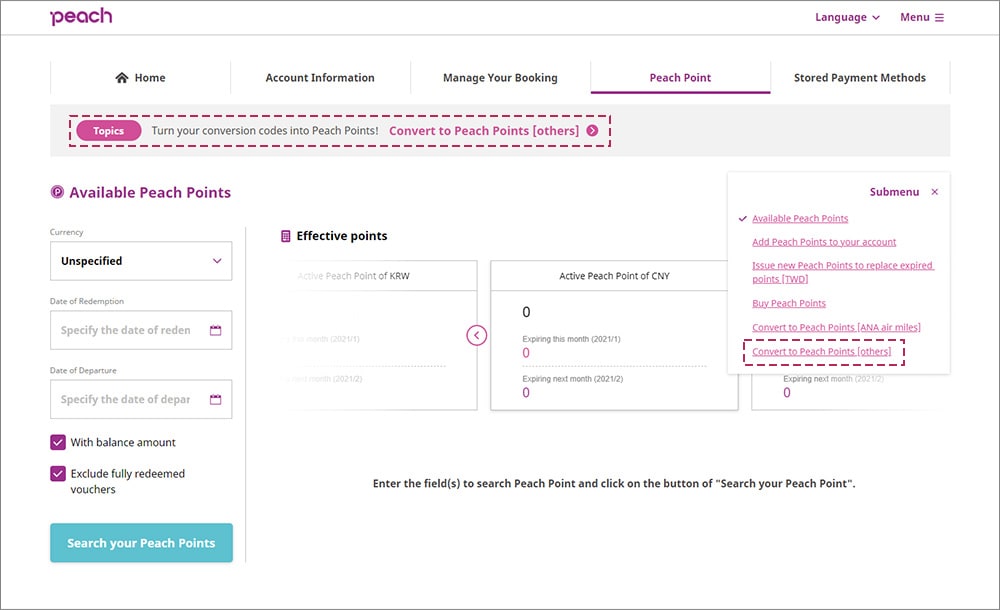1000x610 pixels.
Task: Click the Home house icon
Action: click(x=122, y=77)
